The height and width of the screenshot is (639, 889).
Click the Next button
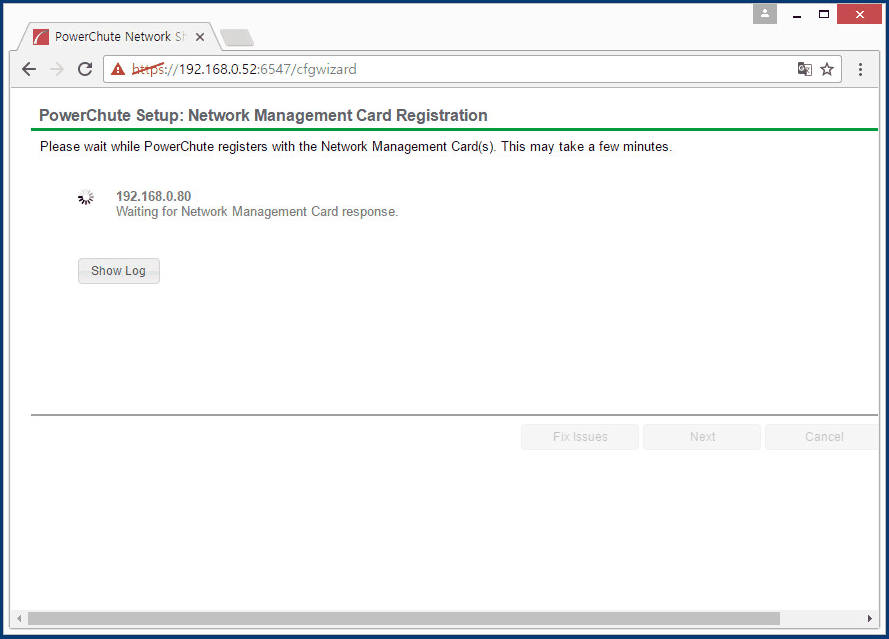pyautogui.click(x=702, y=437)
